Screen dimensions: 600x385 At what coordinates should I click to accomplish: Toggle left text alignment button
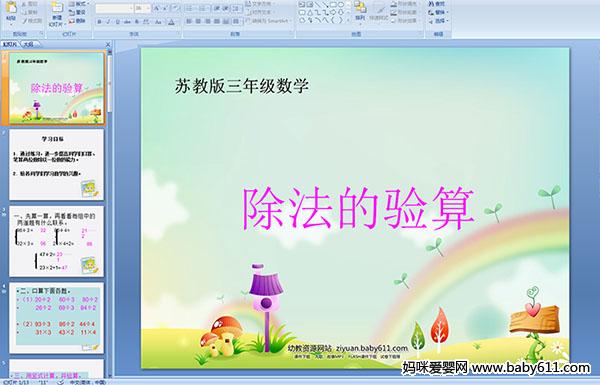189,21
